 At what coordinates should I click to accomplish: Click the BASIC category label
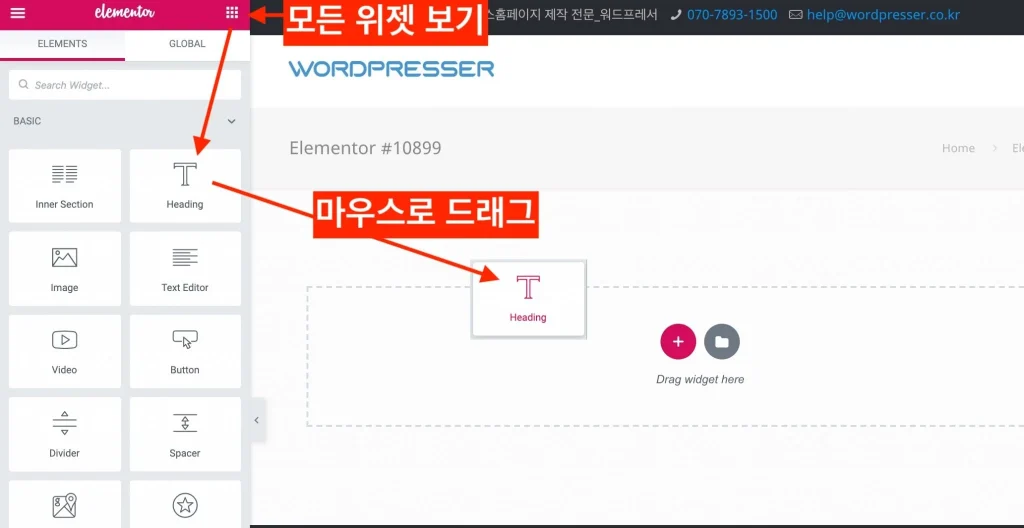(27, 122)
